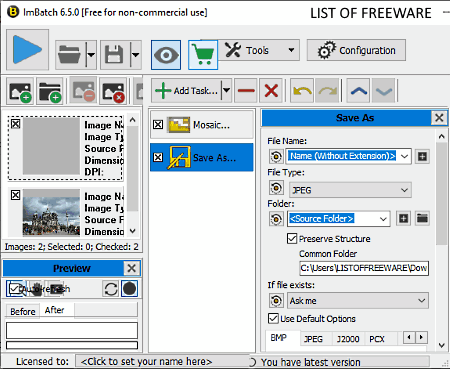Click the black circle preview button
This screenshot has width=450, height=369.
coord(129,289)
